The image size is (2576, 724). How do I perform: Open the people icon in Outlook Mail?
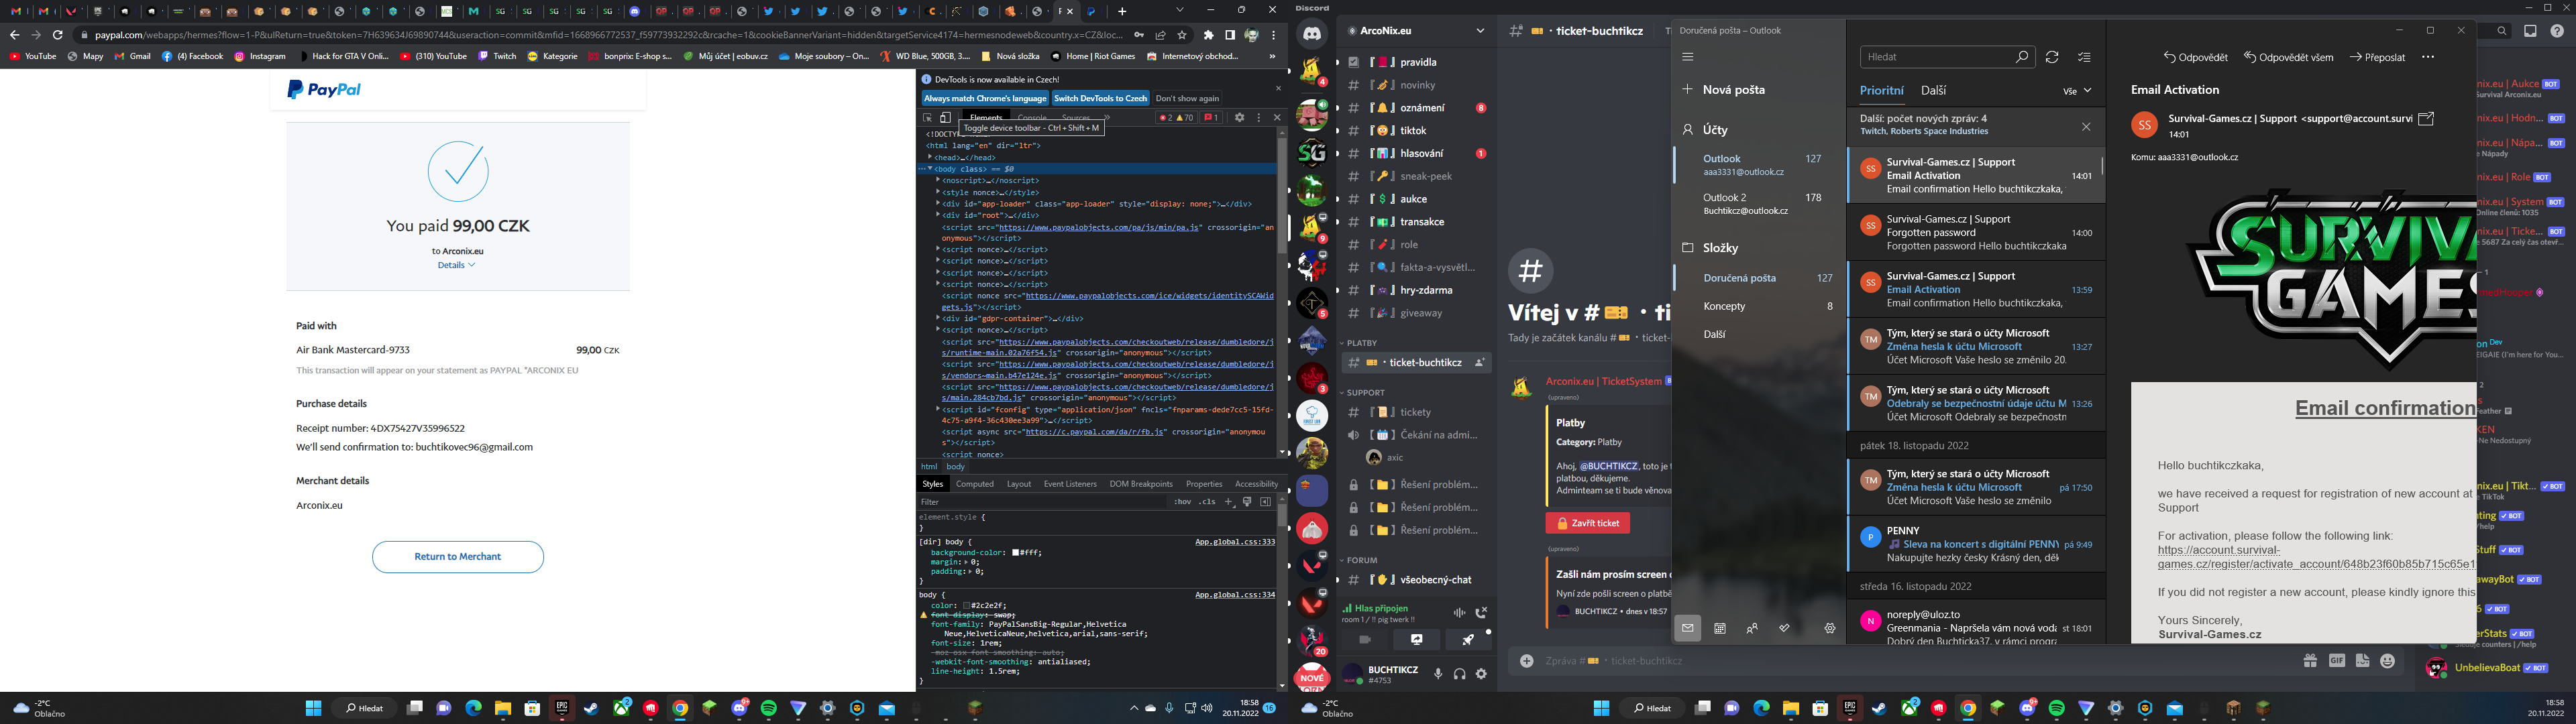(1752, 629)
